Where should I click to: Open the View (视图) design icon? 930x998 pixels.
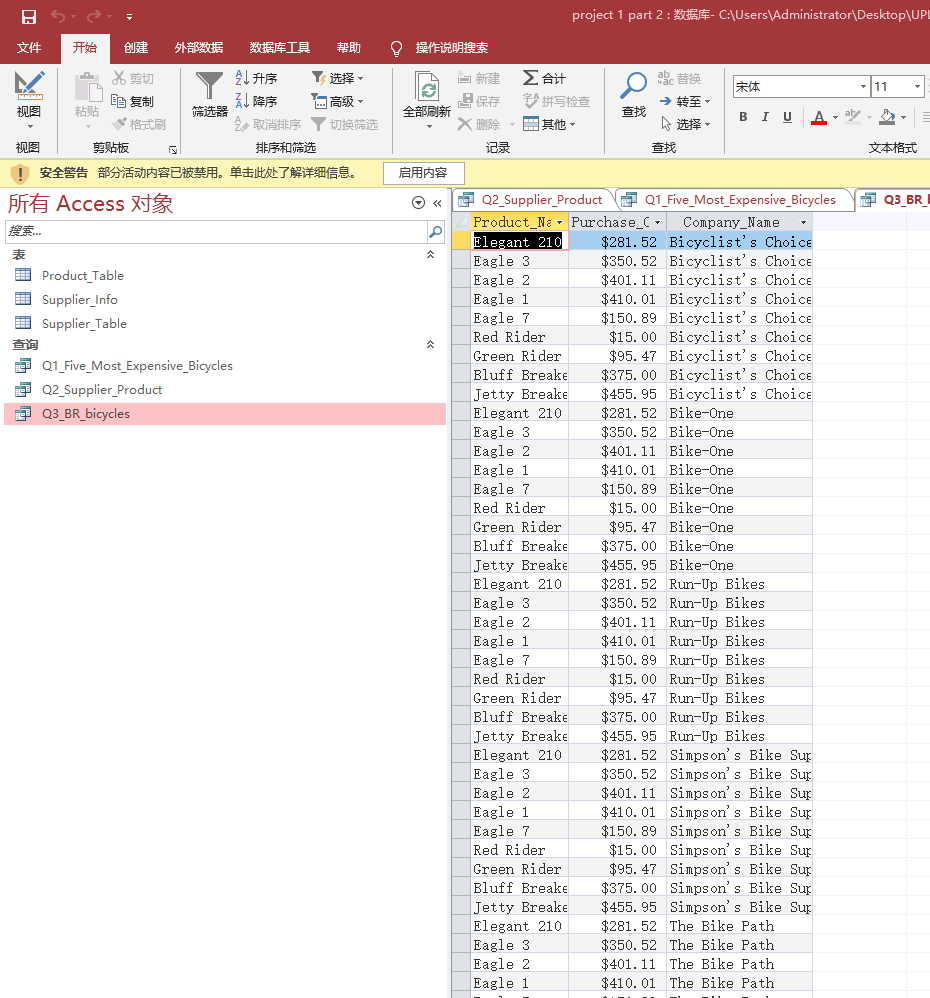[x=29, y=86]
